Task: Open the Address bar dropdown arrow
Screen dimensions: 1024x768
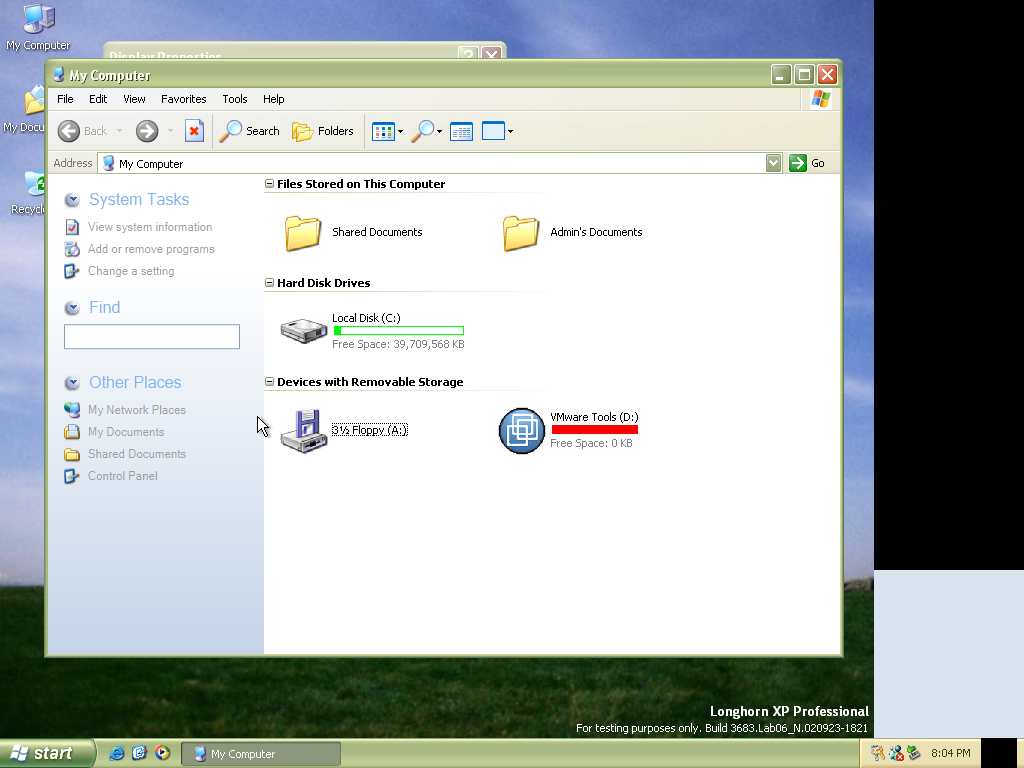Action: click(x=773, y=163)
